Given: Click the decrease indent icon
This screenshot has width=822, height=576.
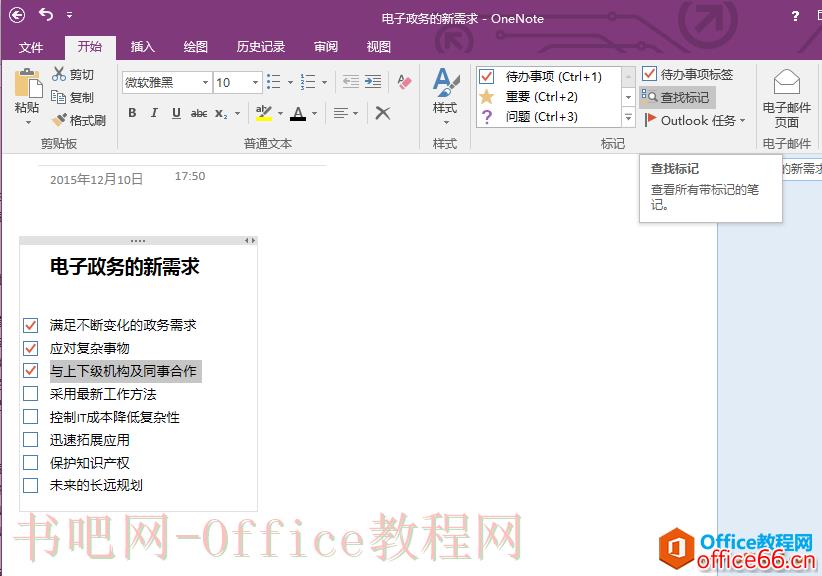Looking at the screenshot, I should (x=350, y=82).
